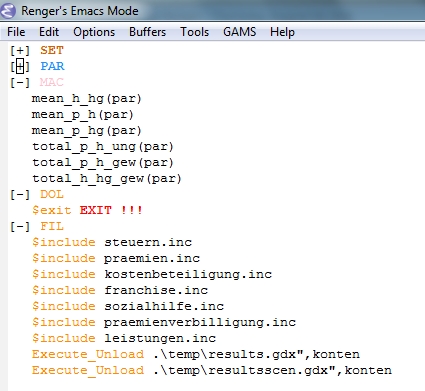Select the MAC heading
425x391 pixels.
click(x=52, y=82)
